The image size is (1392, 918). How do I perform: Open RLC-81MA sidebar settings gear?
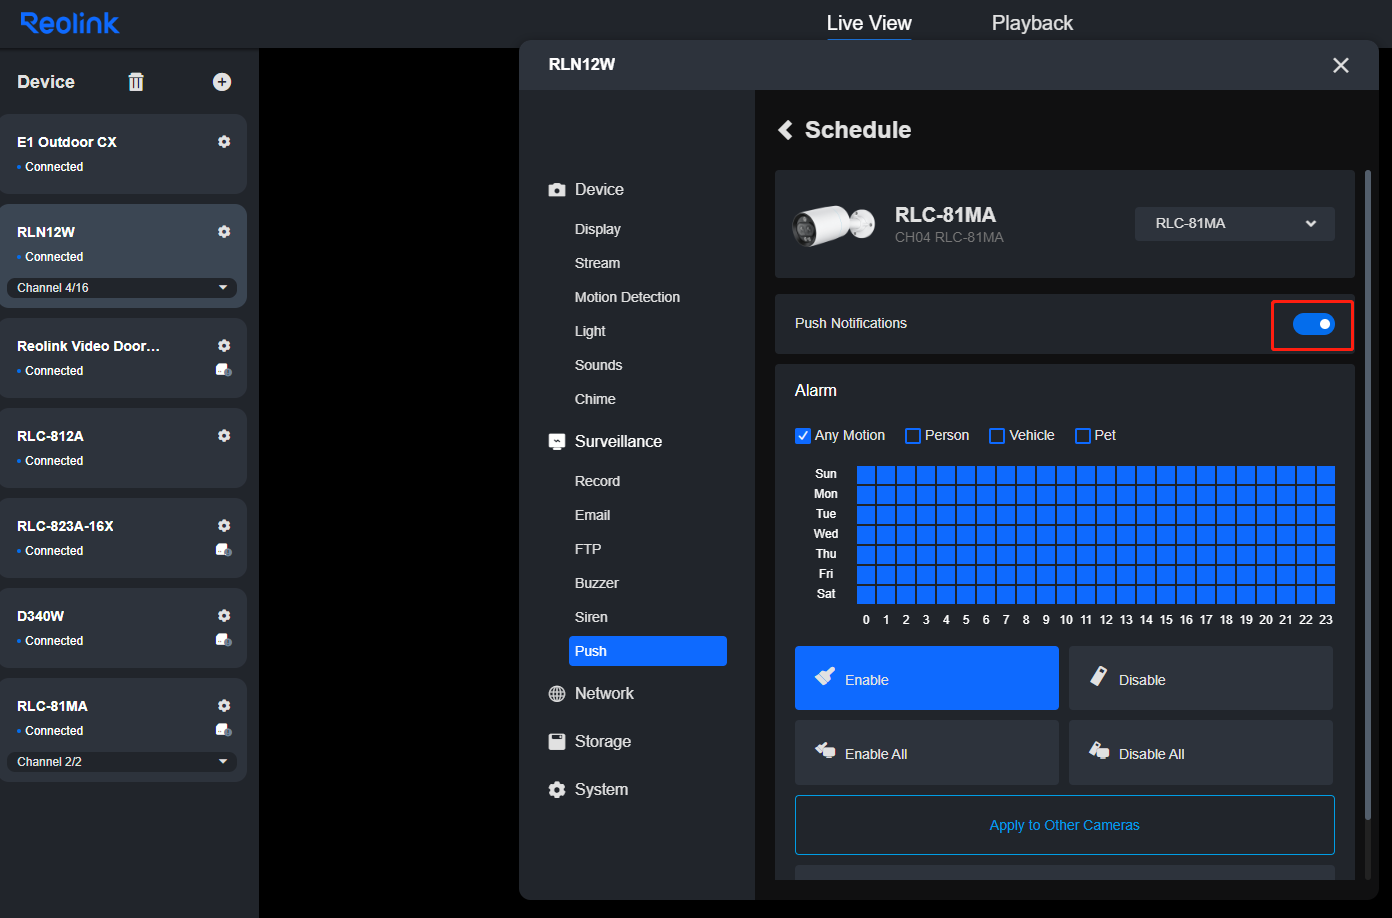(224, 706)
